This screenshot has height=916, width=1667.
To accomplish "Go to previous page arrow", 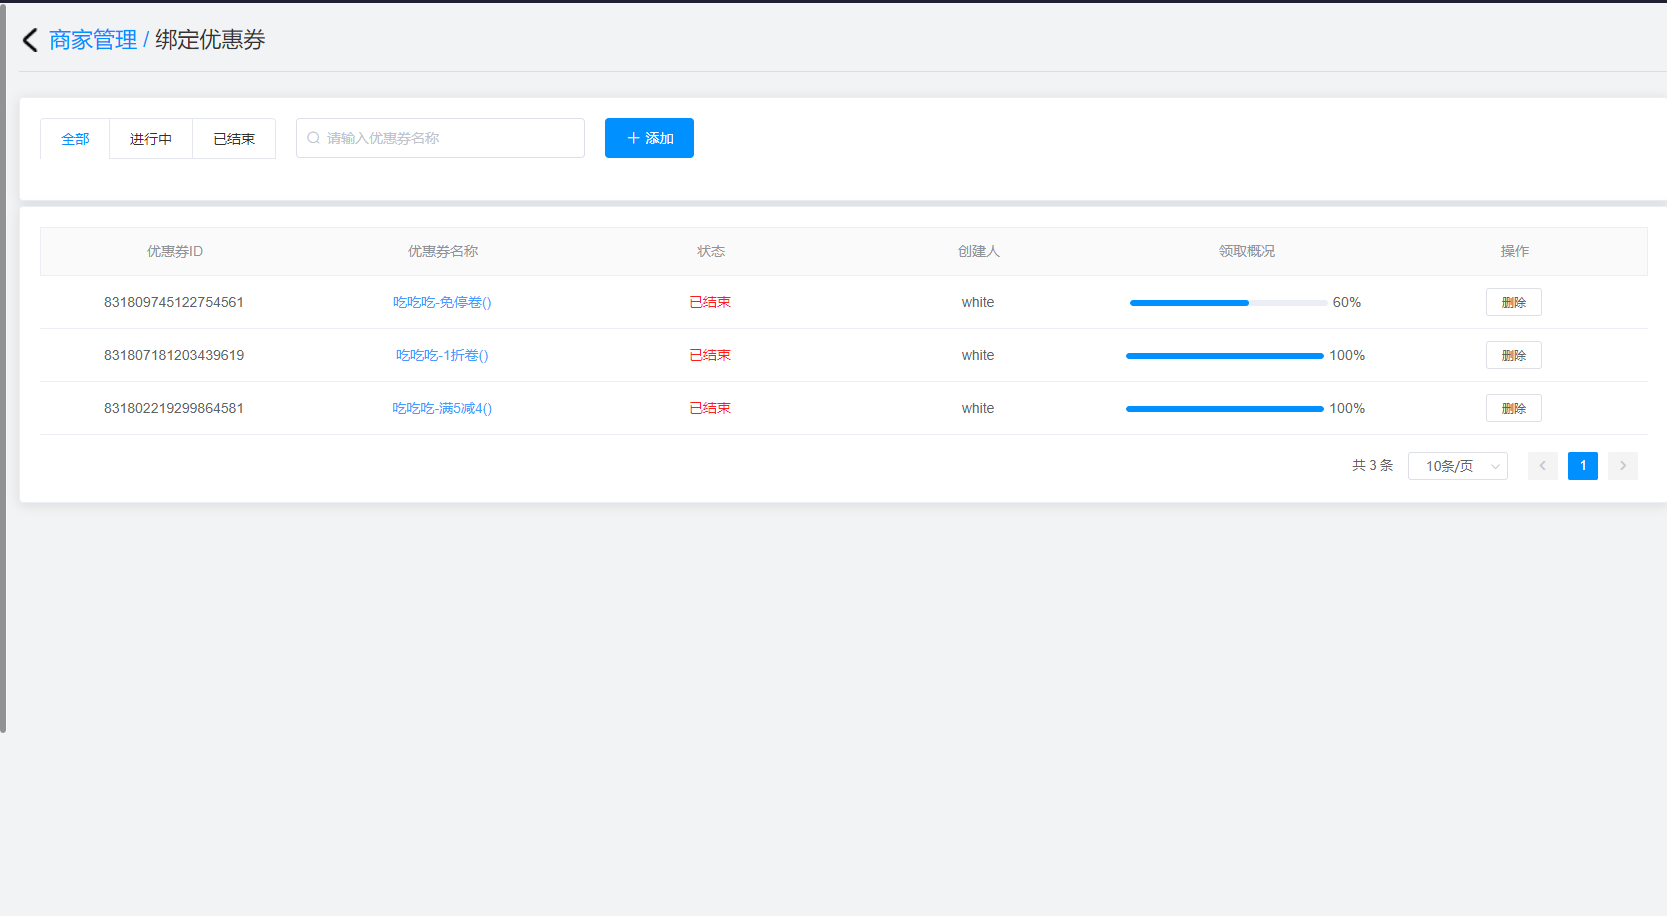I will [1542, 466].
